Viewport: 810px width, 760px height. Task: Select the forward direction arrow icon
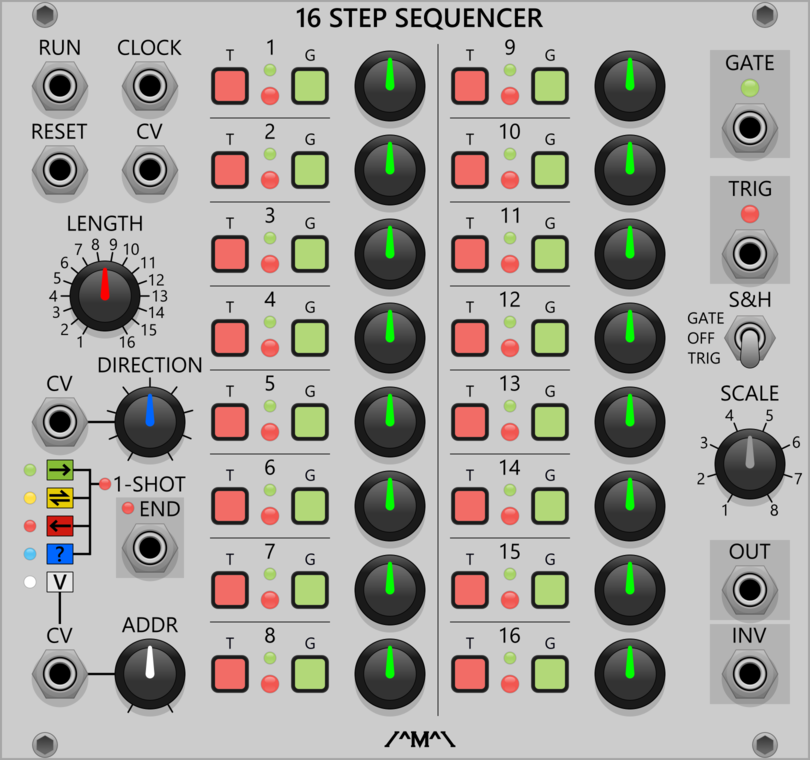coord(60,470)
